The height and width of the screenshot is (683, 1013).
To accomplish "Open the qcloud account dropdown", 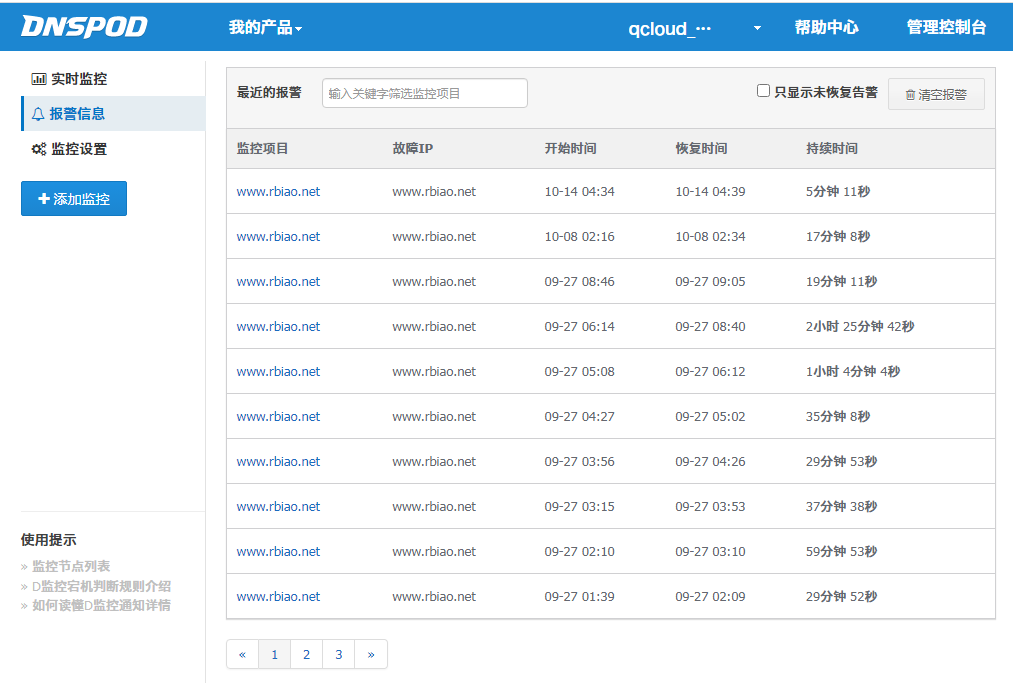I will click(x=694, y=28).
